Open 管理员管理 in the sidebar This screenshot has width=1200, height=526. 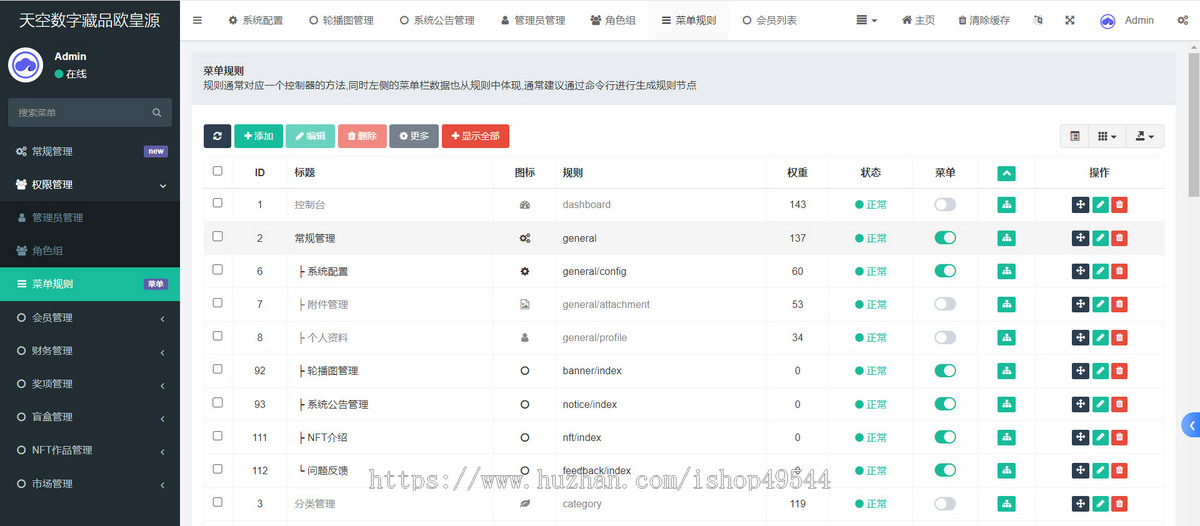pyautogui.click(x=90, y=217)
